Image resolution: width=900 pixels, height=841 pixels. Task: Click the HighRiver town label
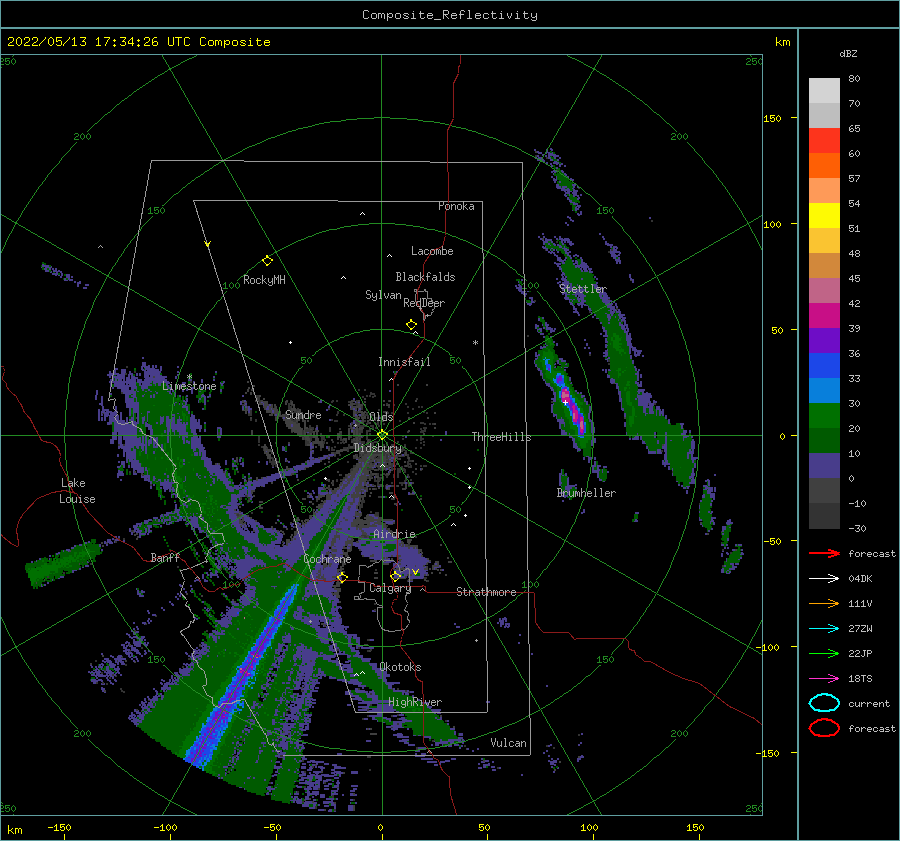[x=414, y=702]
